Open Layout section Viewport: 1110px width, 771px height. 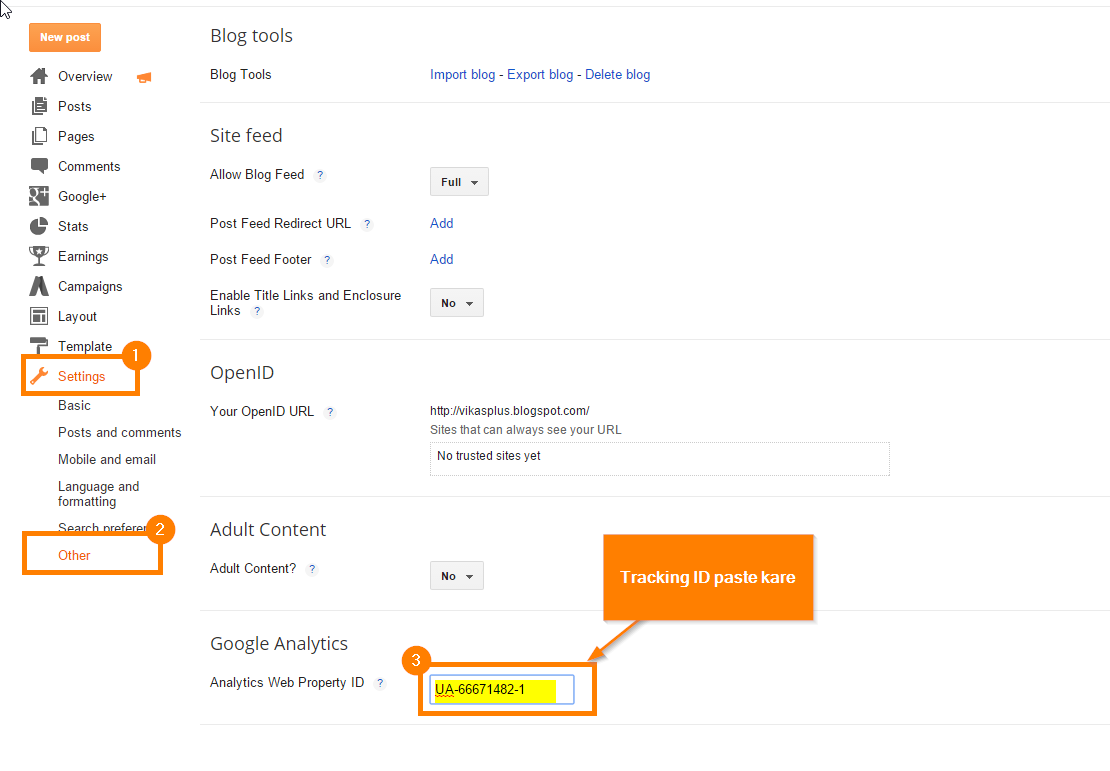[x=77, y=316]
